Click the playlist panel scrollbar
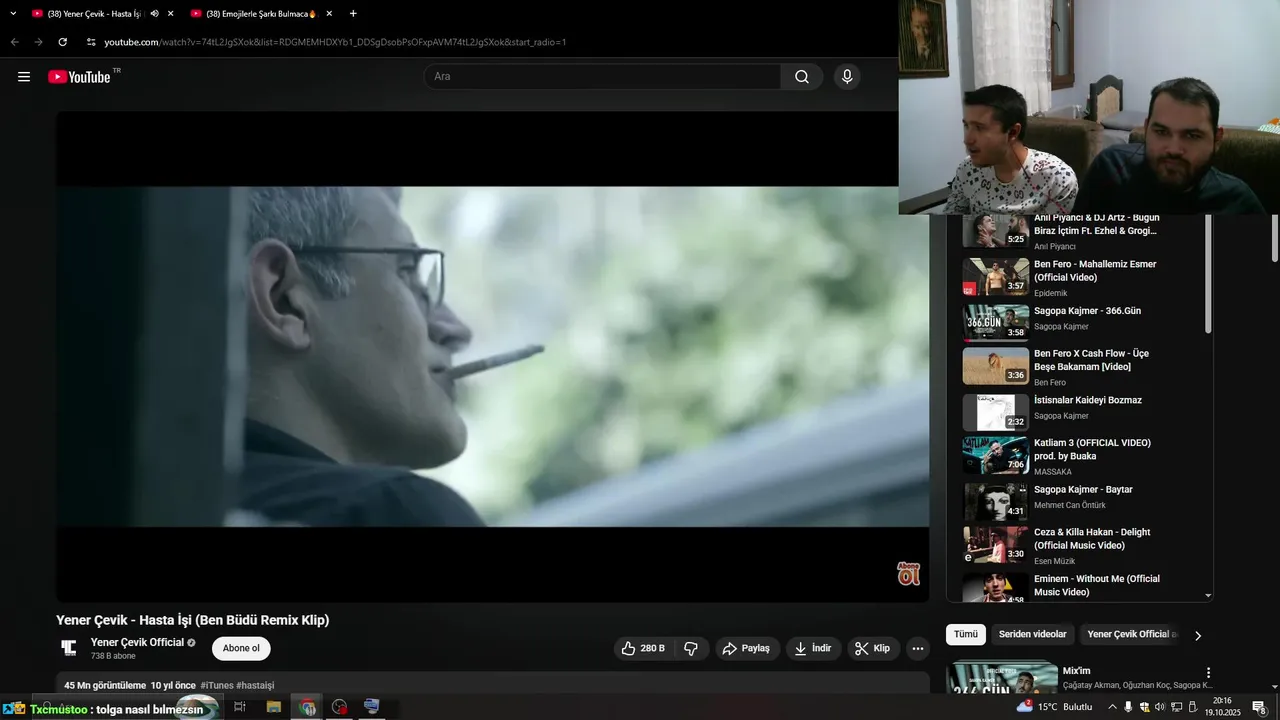Viewport: 1280px width, 720px height. (x=1208, y=274)
